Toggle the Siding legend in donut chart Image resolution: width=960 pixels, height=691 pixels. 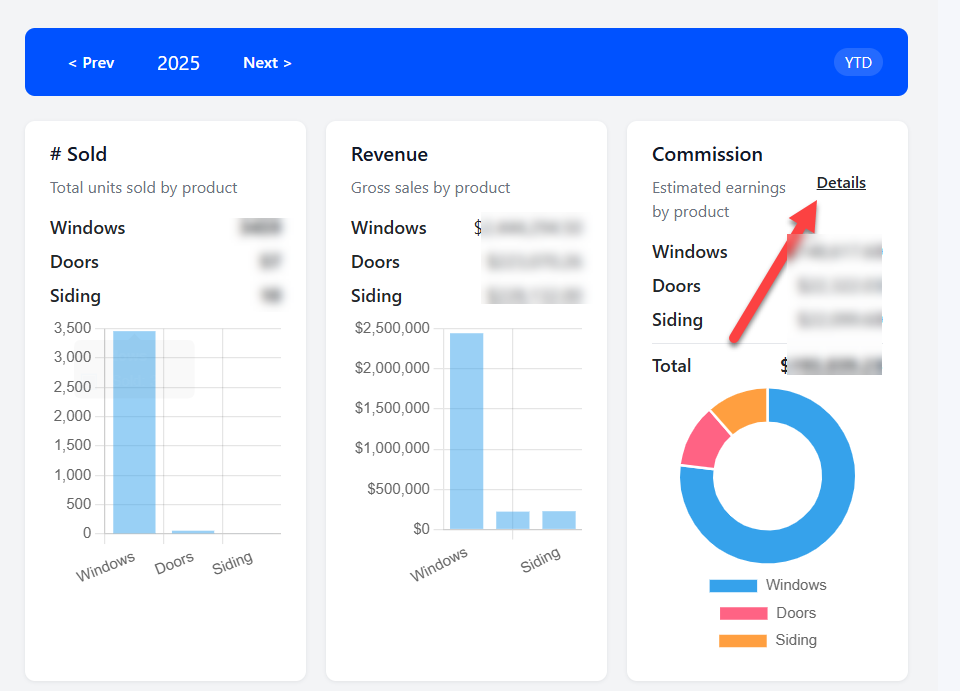(768, 640)
